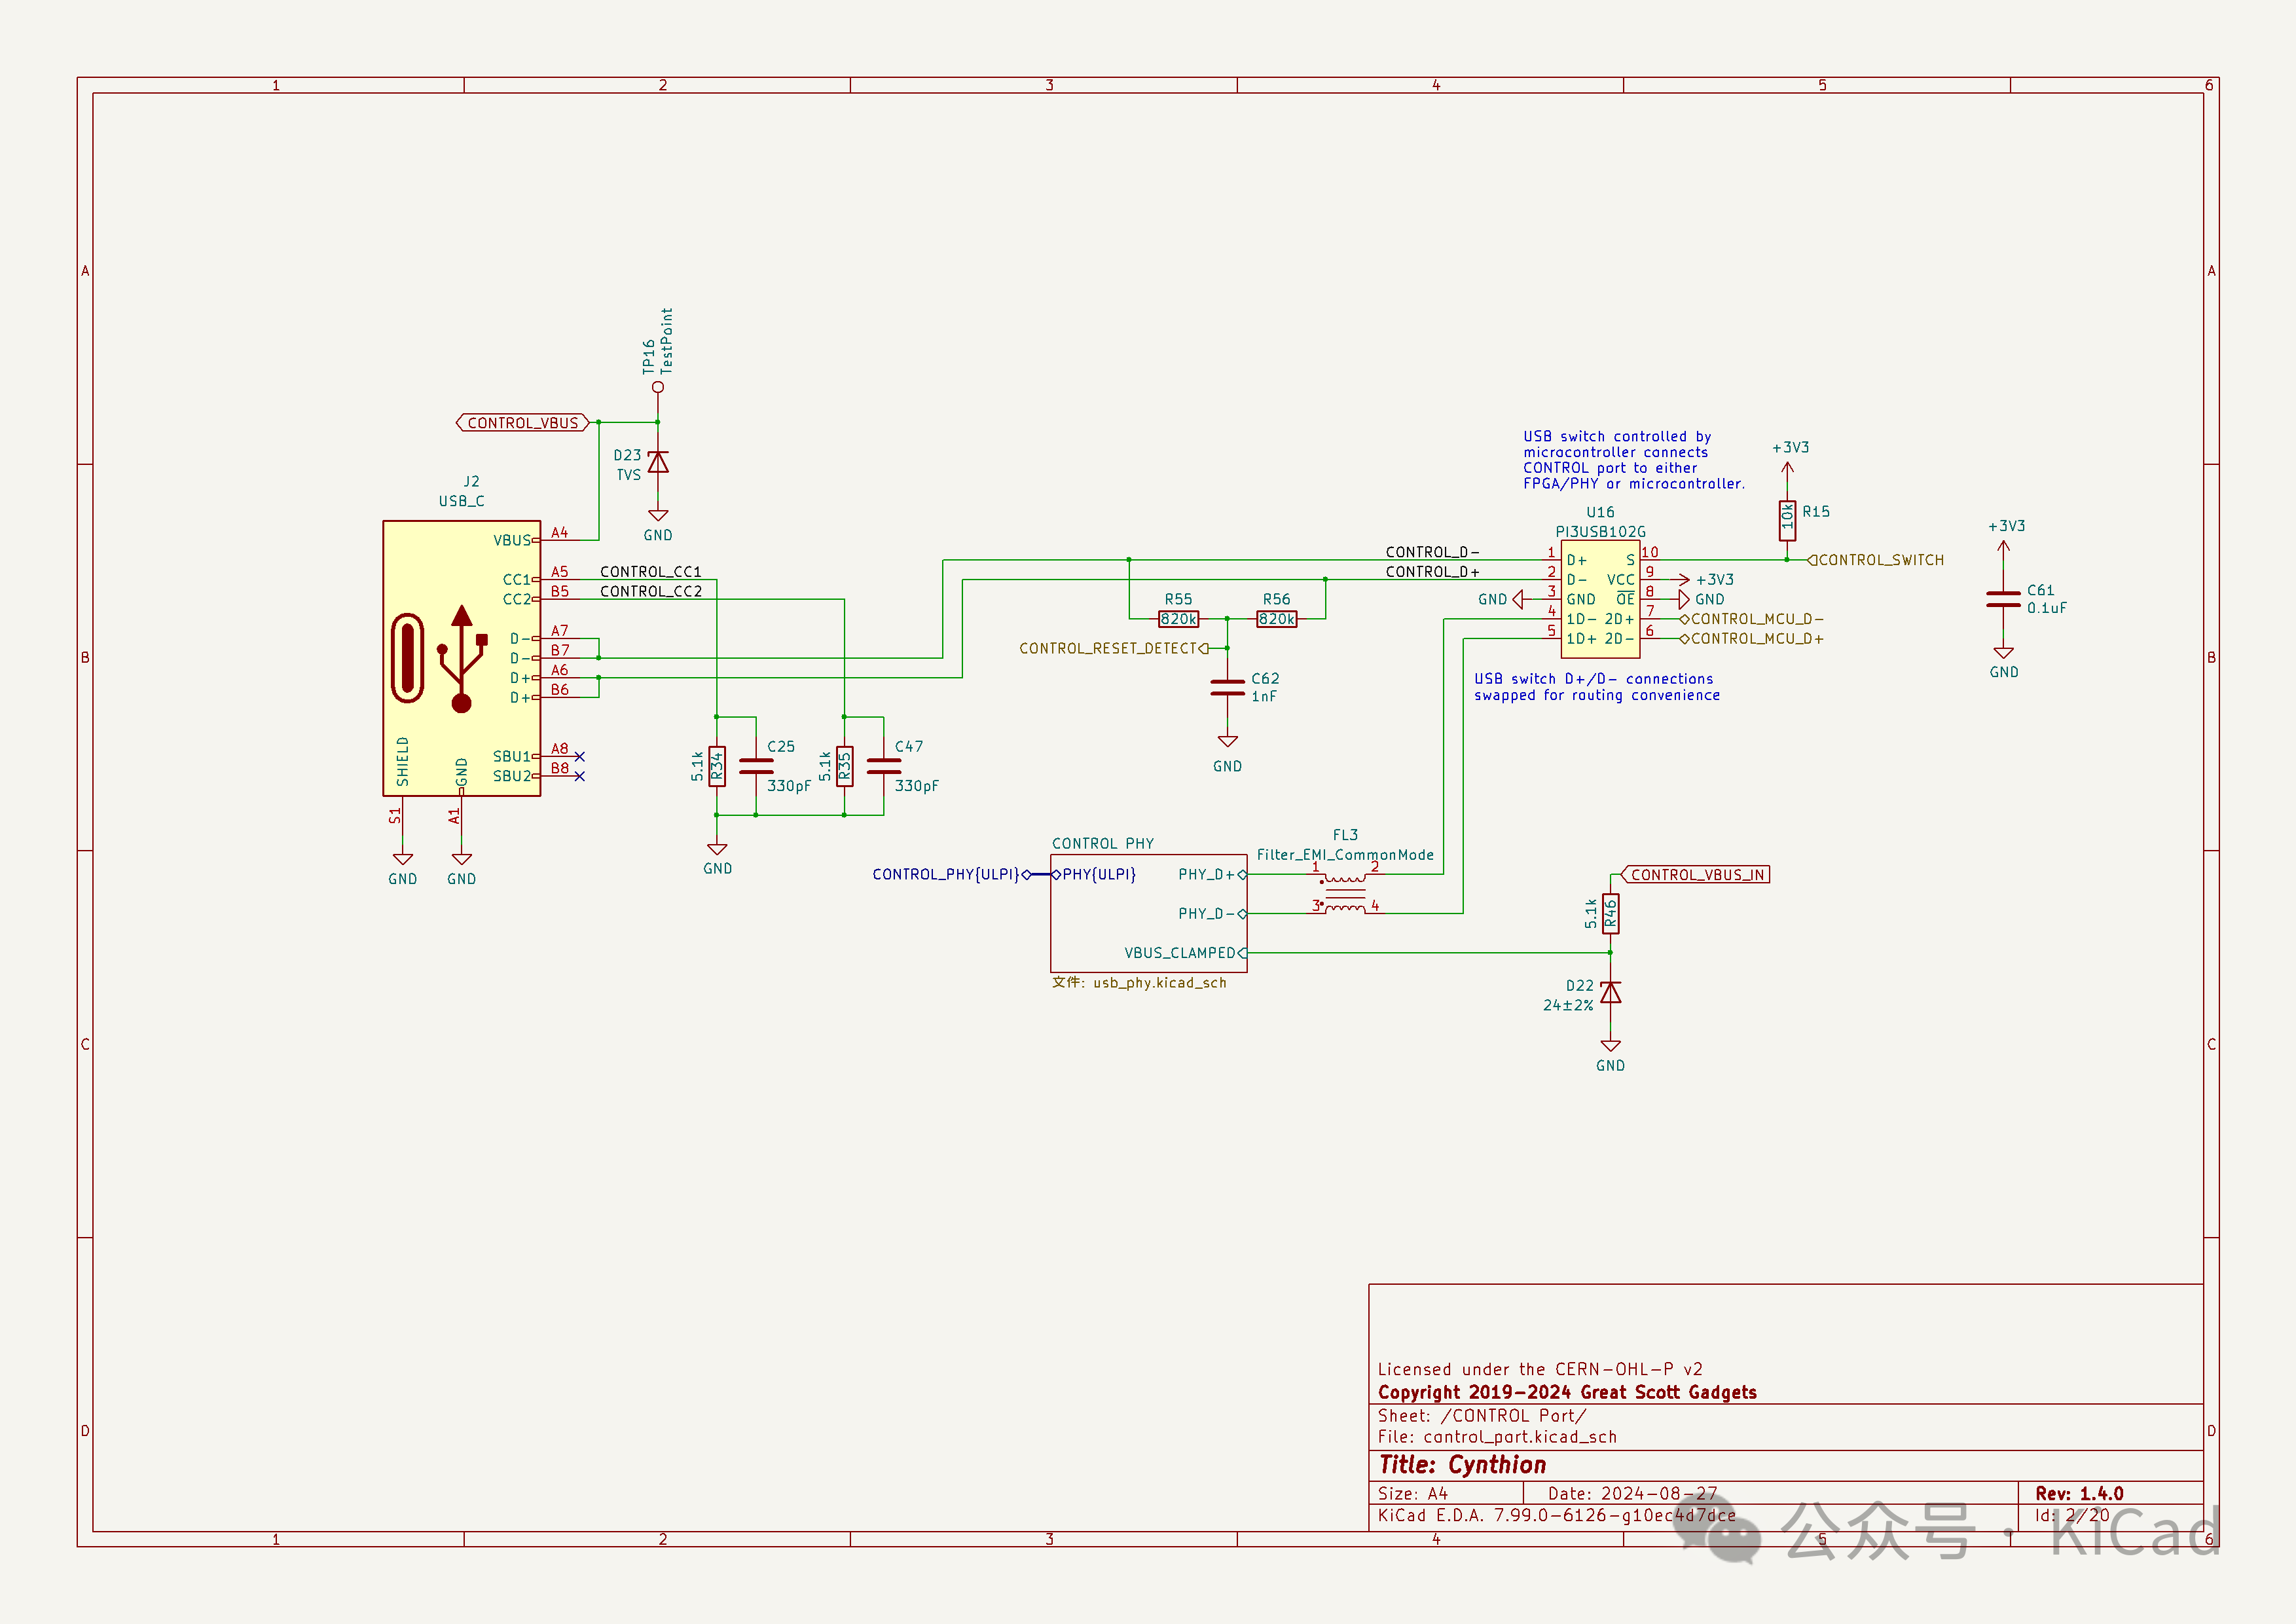Click the CONTROL_SWITCH hierarchical label

[1880, 560]
